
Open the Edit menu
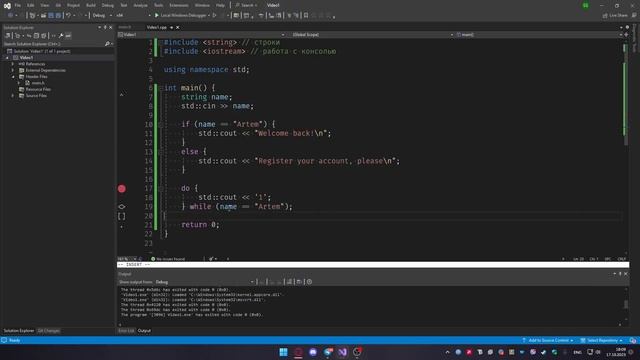(x=31, y=5)
